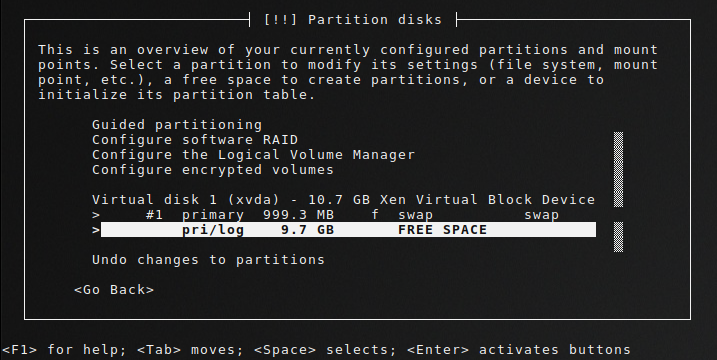
Task: Select Virtual disk 1 (xvda) device
Action: pos(343,200)
